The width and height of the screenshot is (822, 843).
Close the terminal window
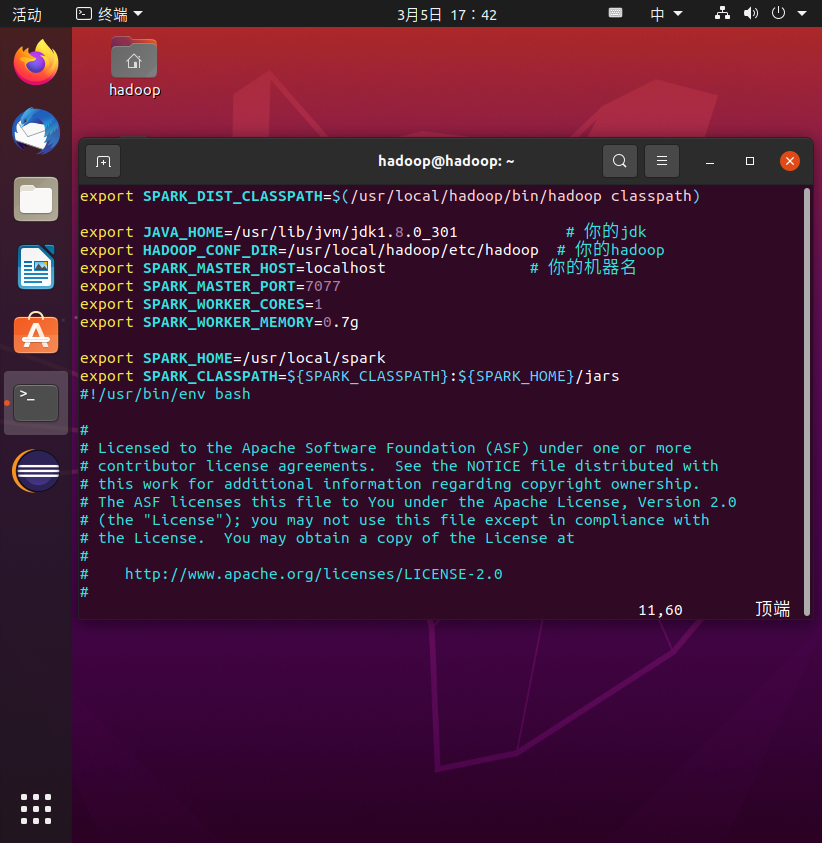pos(790,161)
